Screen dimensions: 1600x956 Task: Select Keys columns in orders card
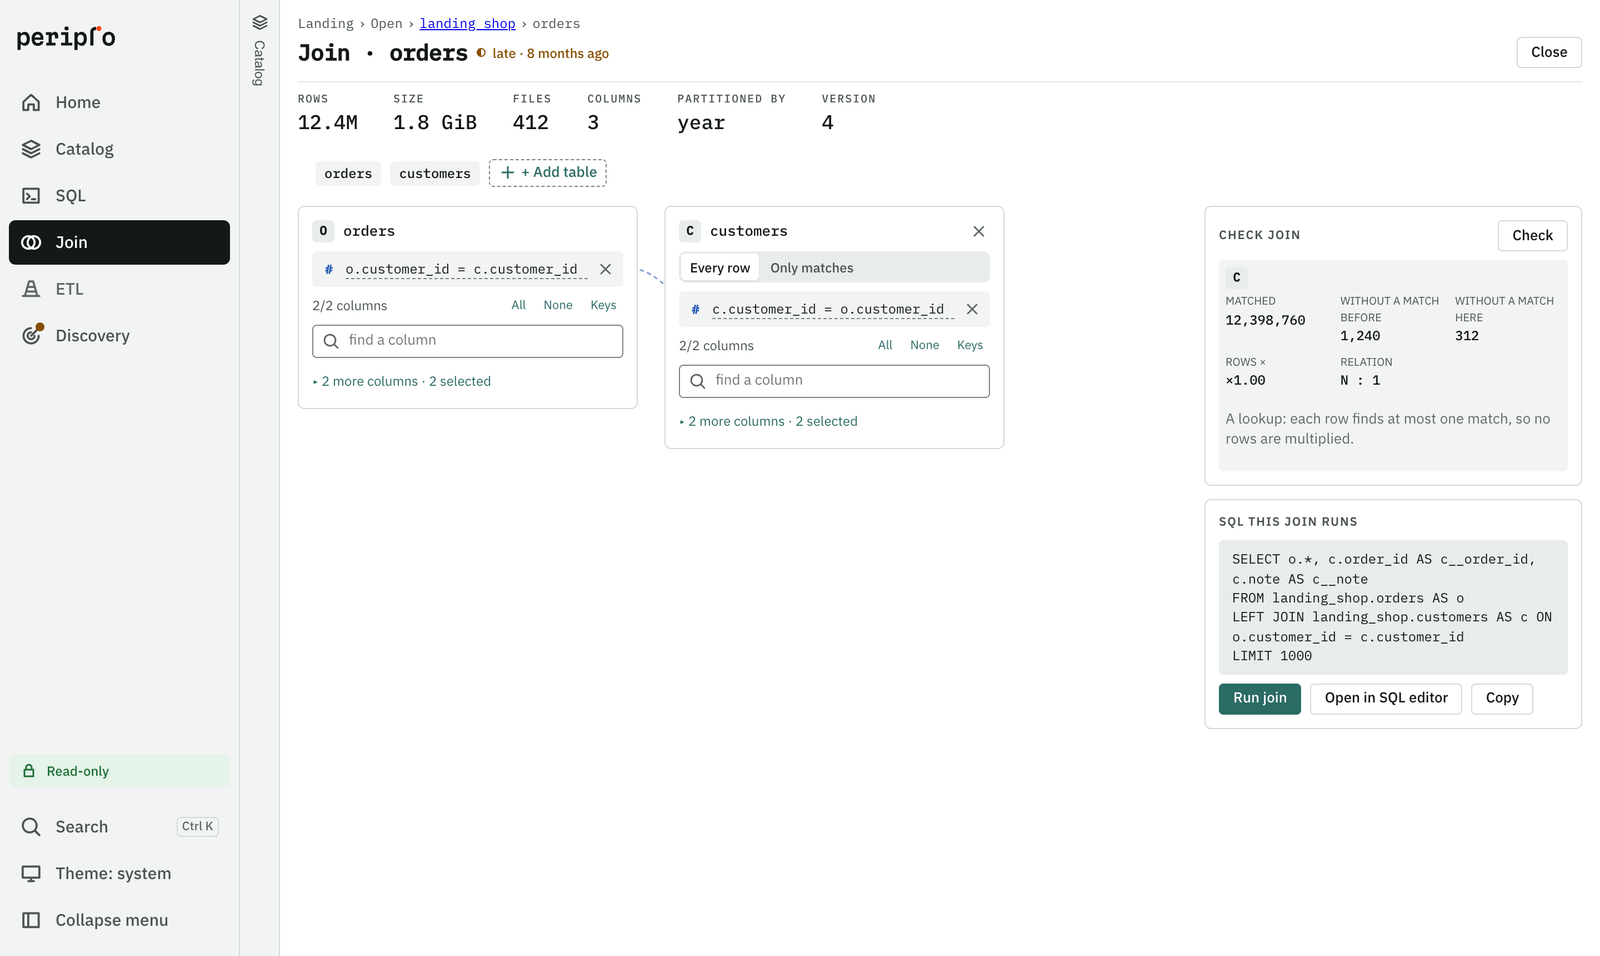tap(603, 305)
